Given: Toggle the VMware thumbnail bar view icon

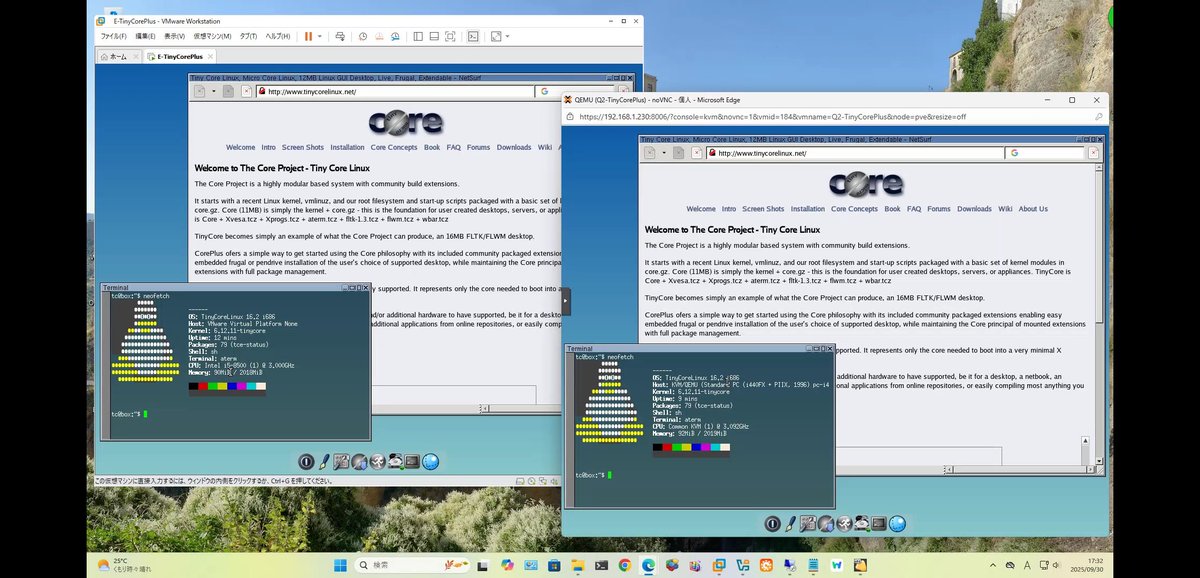Looking at the screenshot, I should 434,36.
